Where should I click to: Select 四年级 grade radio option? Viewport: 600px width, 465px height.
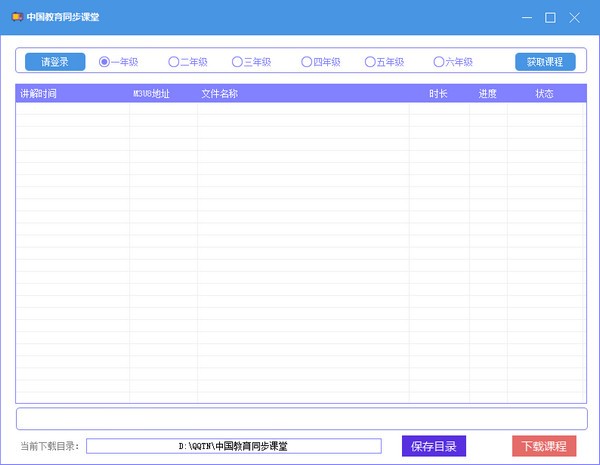[306, 62]
